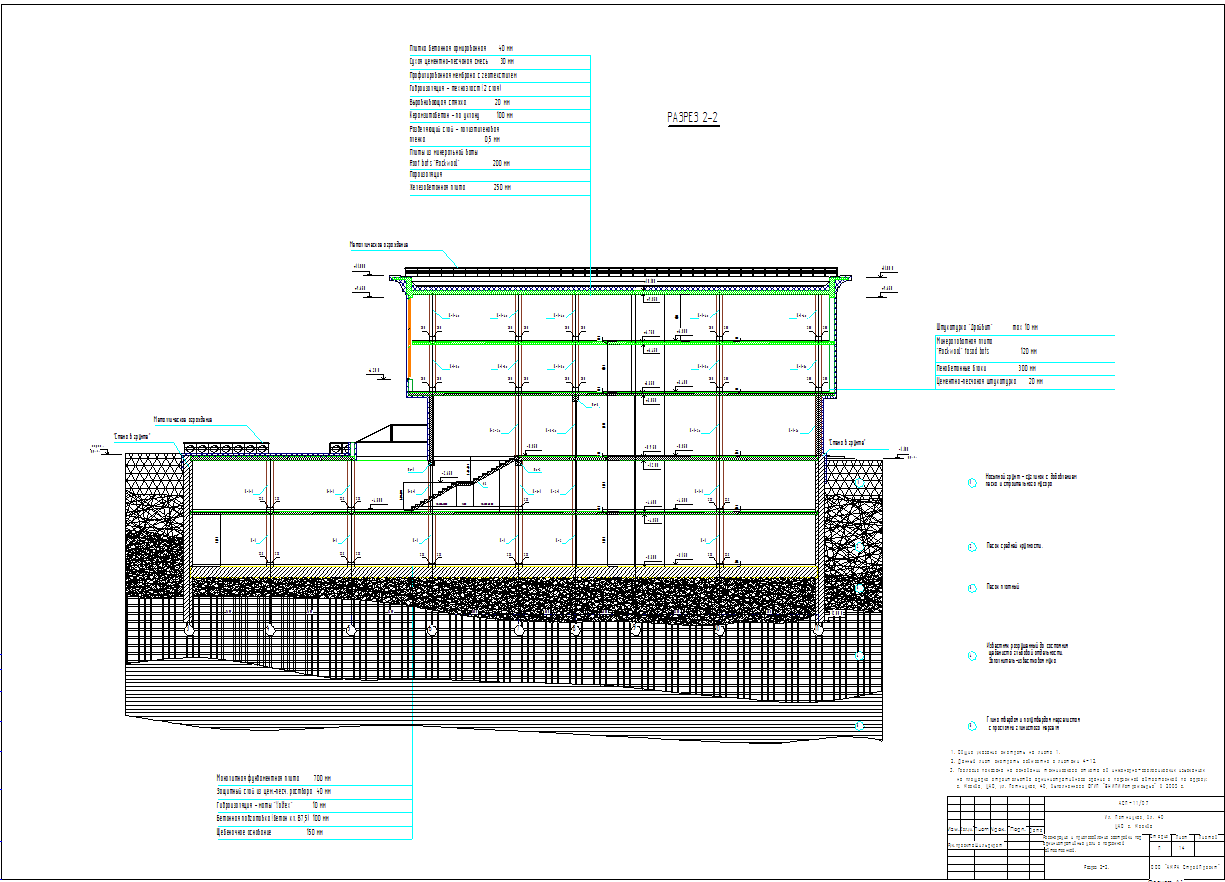Select the second soil legend circle marker
Image resolution: width=1225 pixels, height=882 pixels.
click(x=971, y=547)
